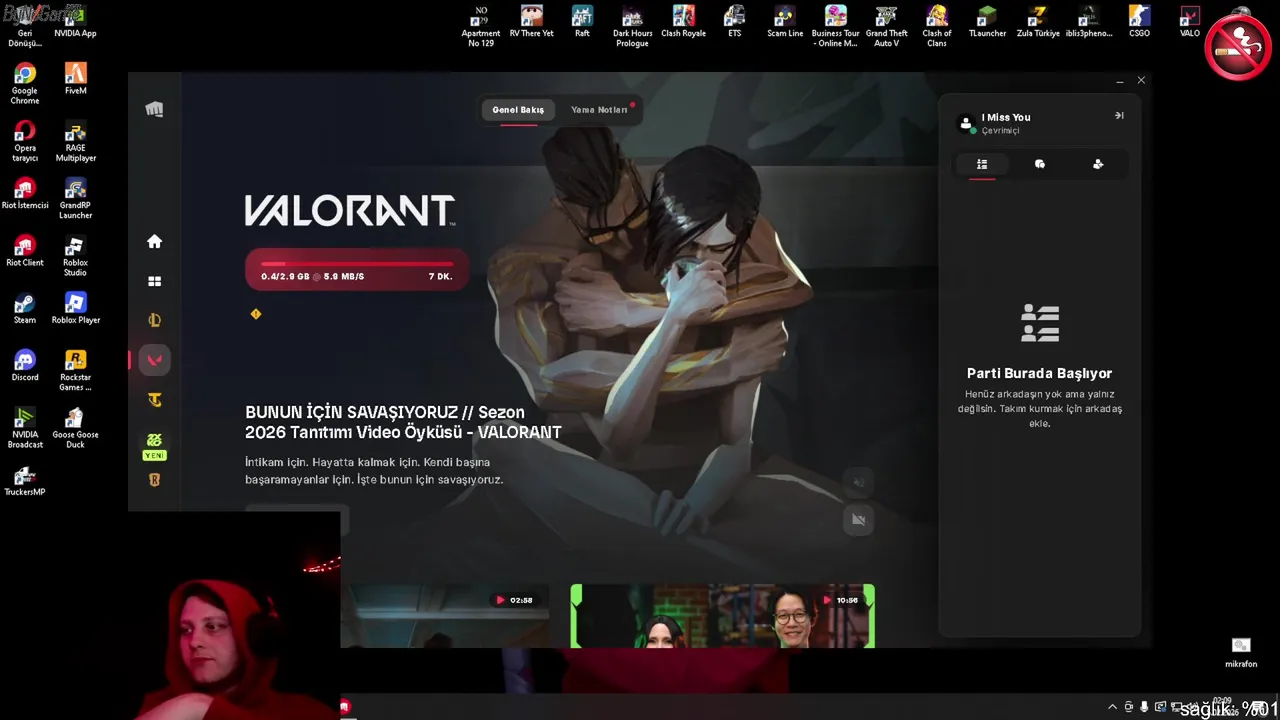This screenshot has width=1280, height=720.
Task: Open the all games grid icon
Action: point(154,281)
